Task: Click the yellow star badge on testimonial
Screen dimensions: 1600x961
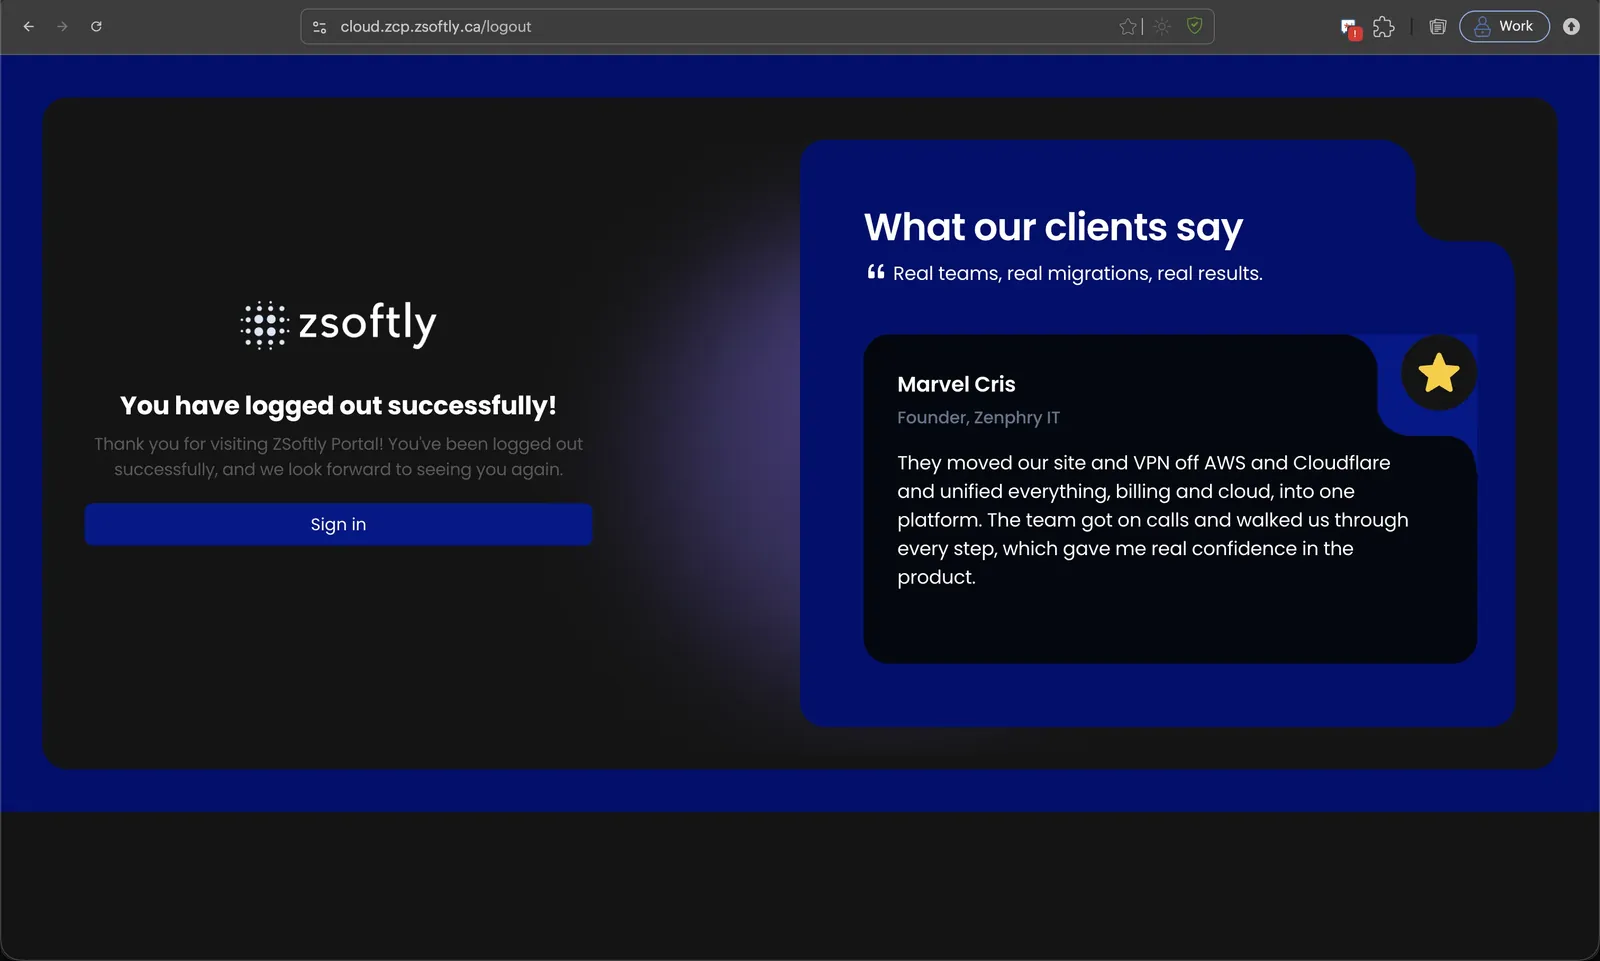Action: 1438,373
